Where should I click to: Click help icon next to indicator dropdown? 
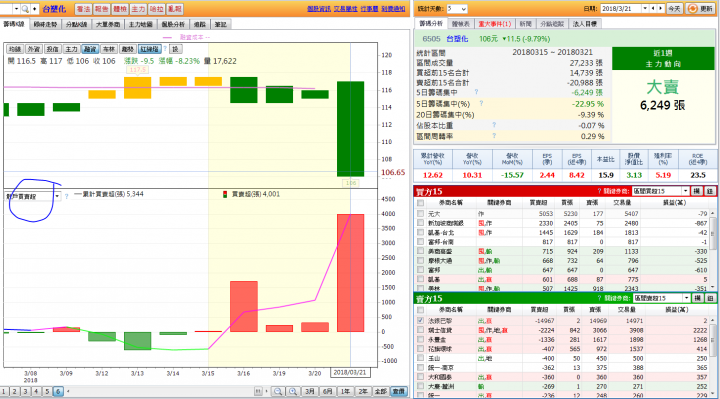click(67, 197)
